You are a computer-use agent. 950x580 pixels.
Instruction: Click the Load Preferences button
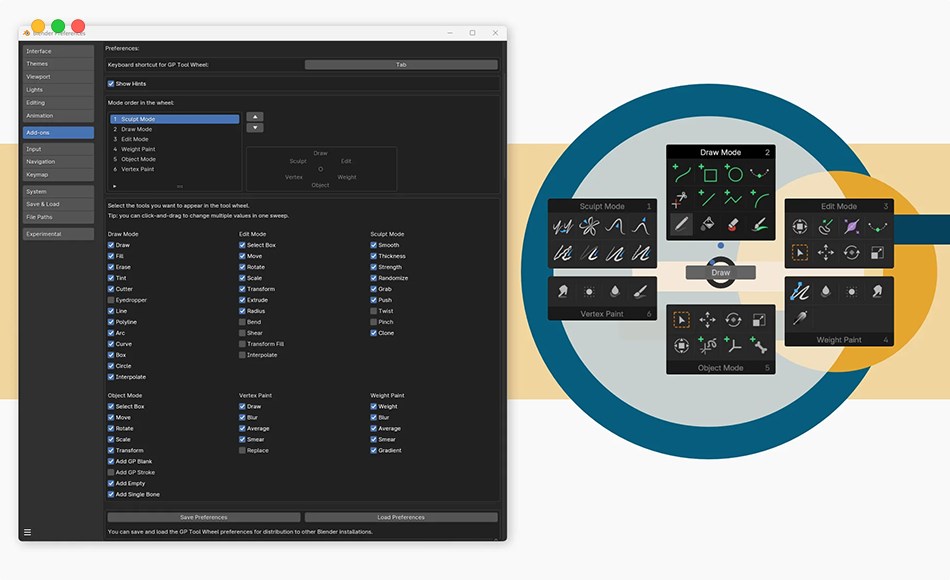400,517
